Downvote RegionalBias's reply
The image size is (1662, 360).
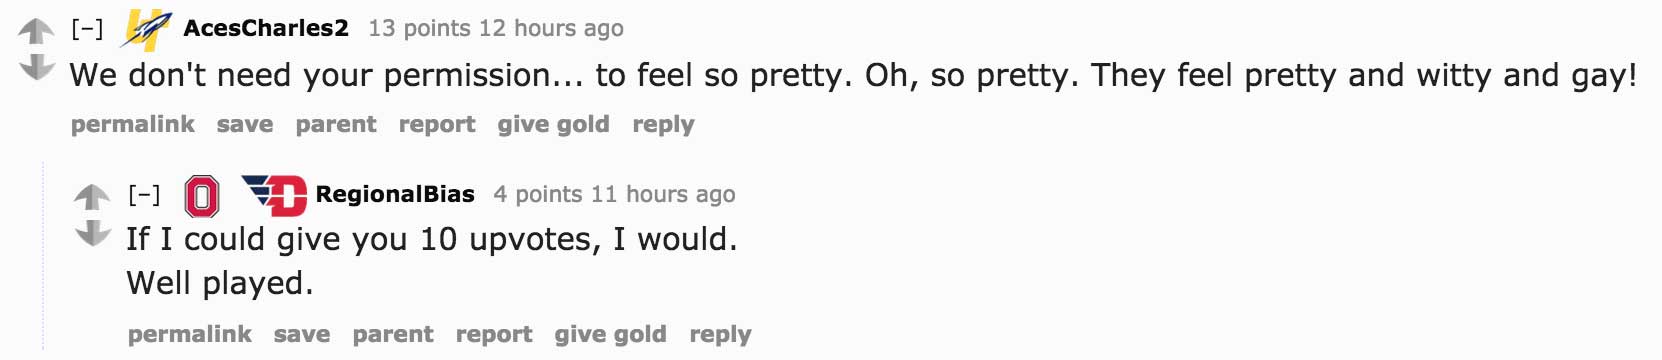92,232
